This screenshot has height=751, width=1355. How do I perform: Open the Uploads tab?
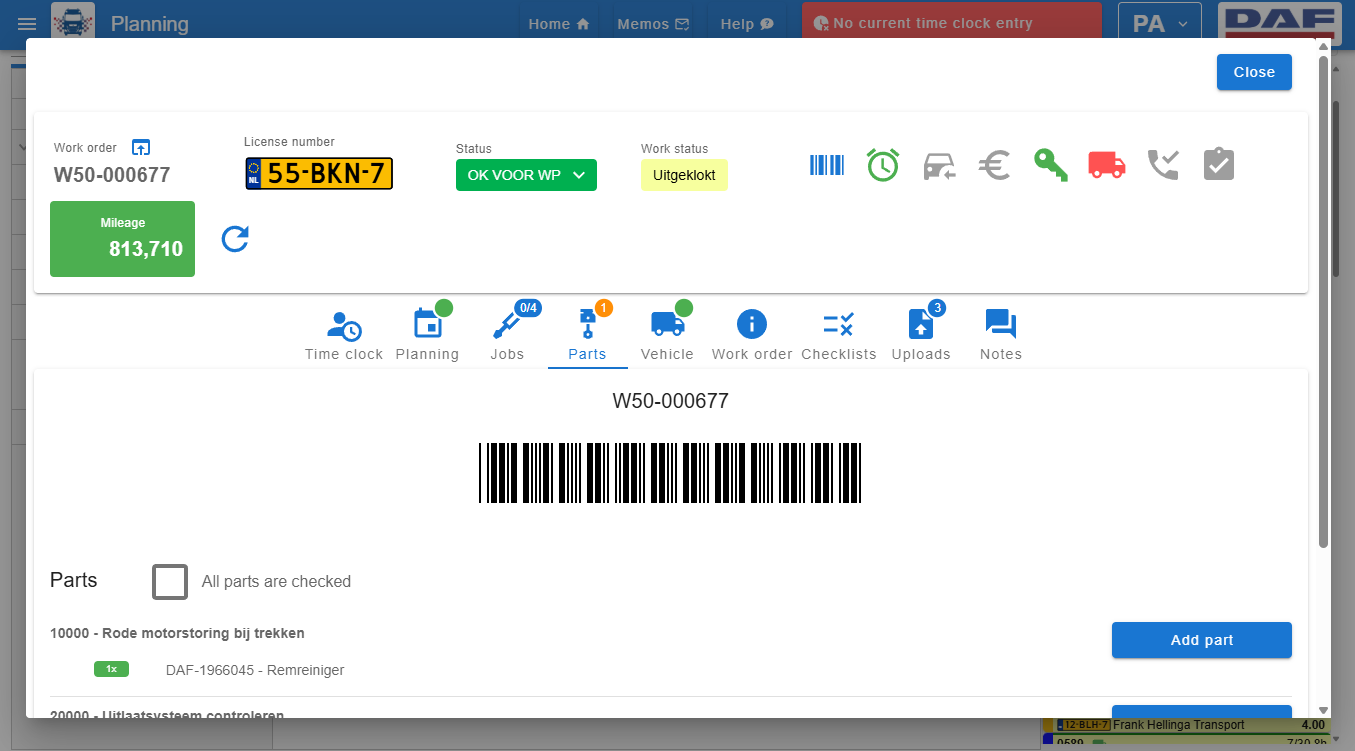click(921, 336)
